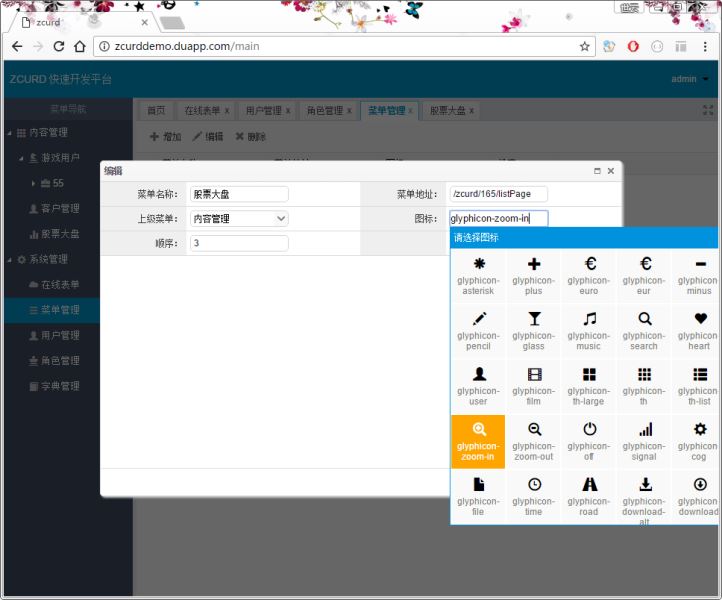Select the glyphicon-signal icon
The width and height of the screenshot is (722, 600).
[x=644, y=442]
